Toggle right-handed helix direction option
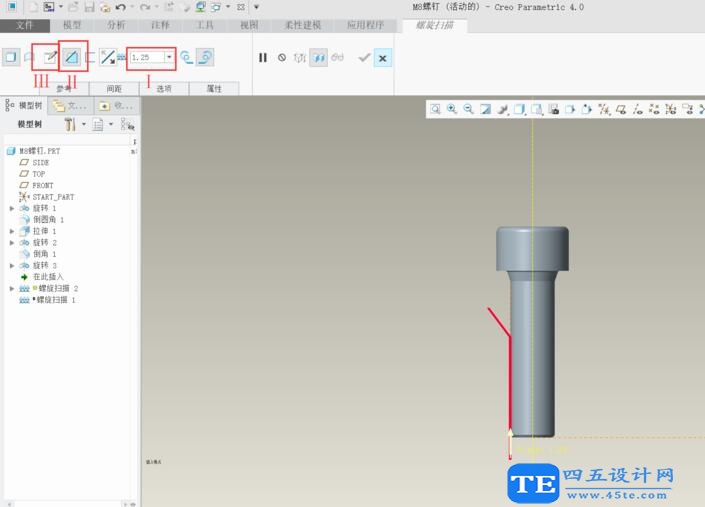This screenshot has width=705, height=507. (205, 58)
